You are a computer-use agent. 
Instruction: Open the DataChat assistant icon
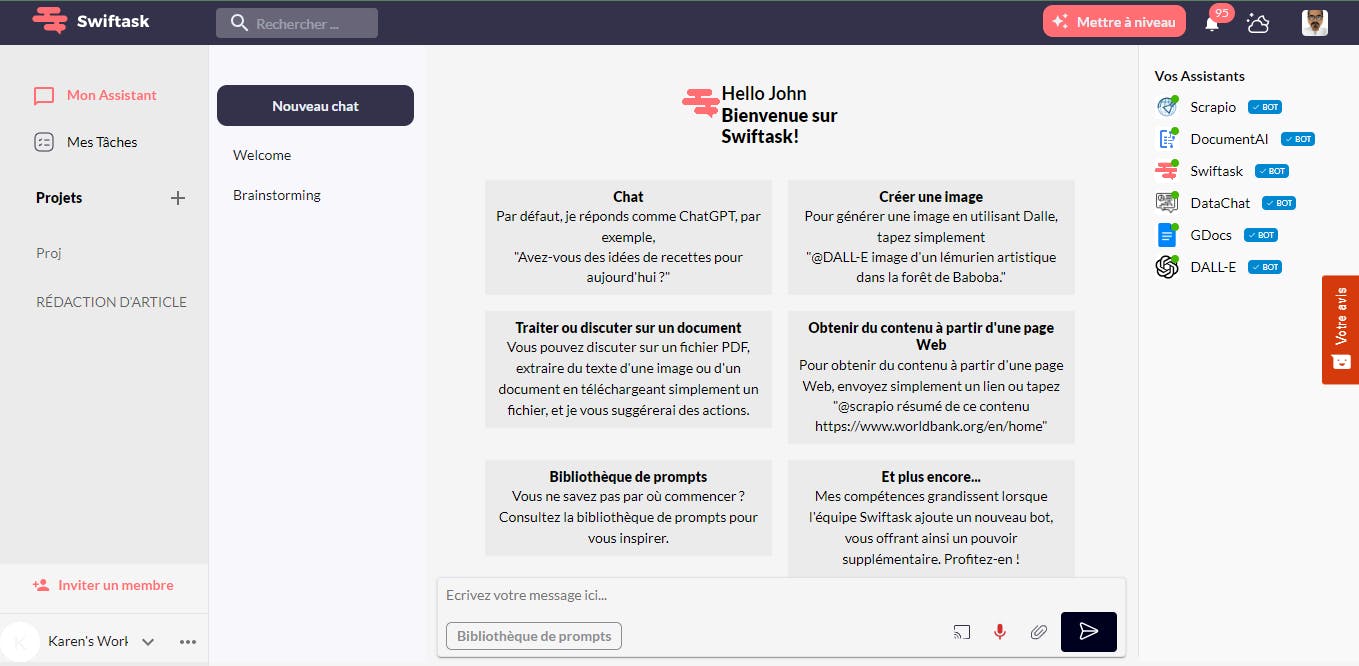click(1167, 203)
